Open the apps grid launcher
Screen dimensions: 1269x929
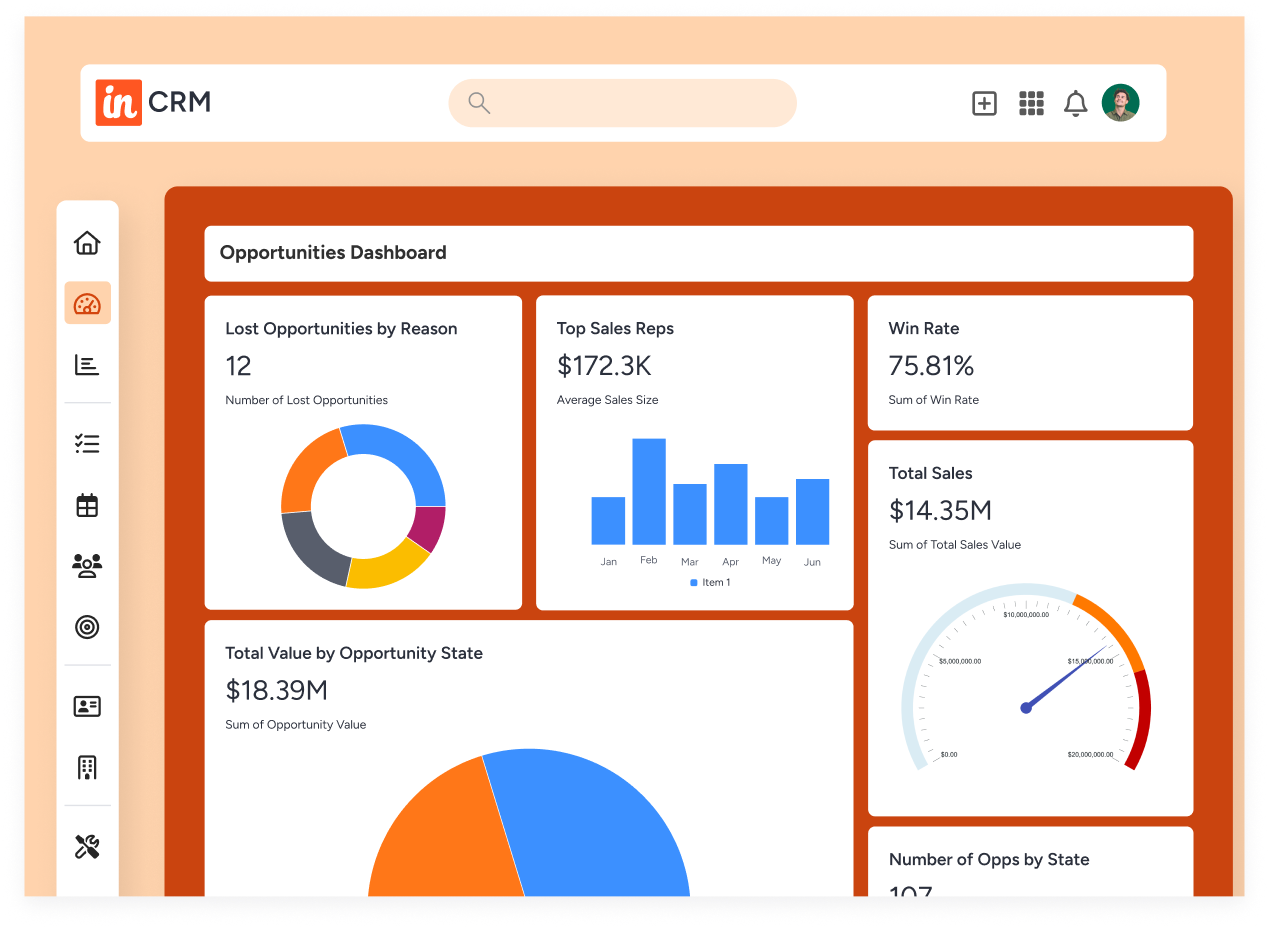click(x=1031, y=103)
